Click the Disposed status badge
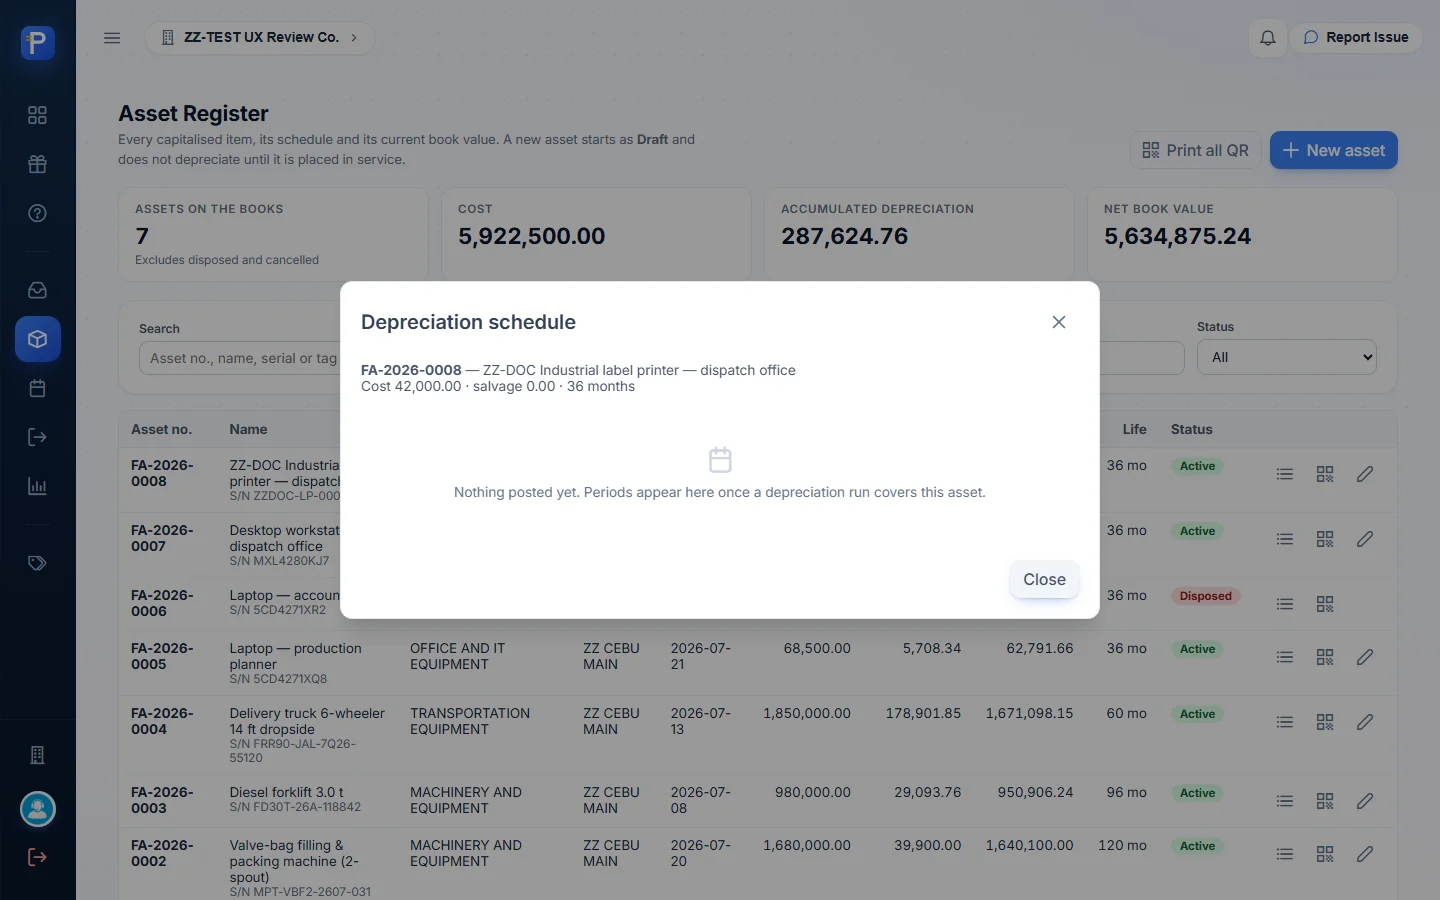This screenshot has height=900, width=1440. pyautogui.click(x=1205, y=596)
